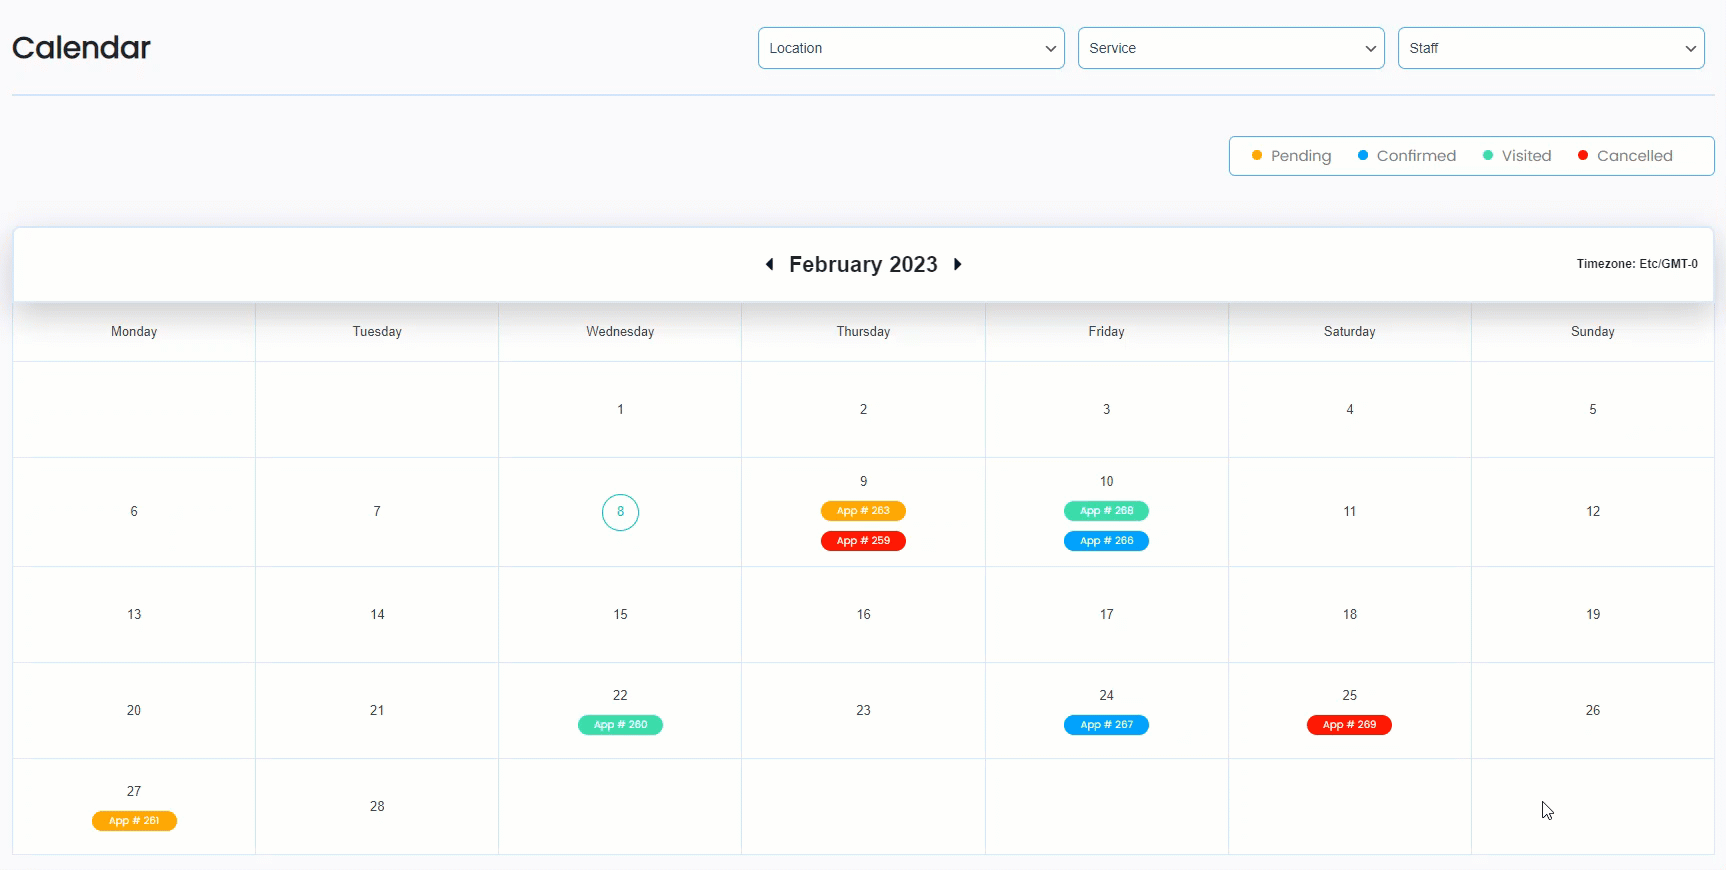Select the circled date 8

coord(620,512)
